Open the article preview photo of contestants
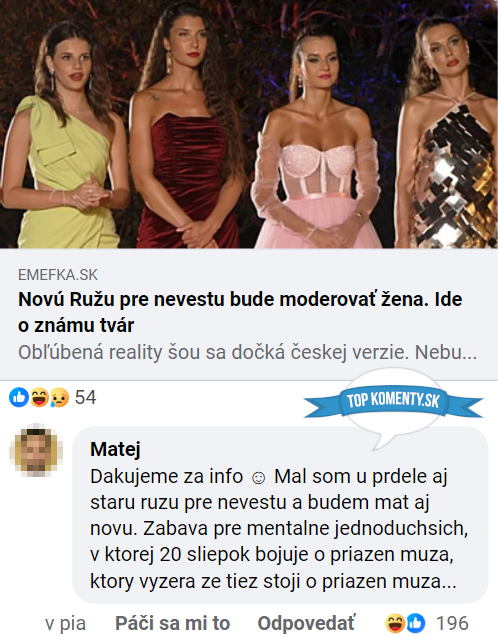The width and height of the screenshot is (498, 637). 249,124
